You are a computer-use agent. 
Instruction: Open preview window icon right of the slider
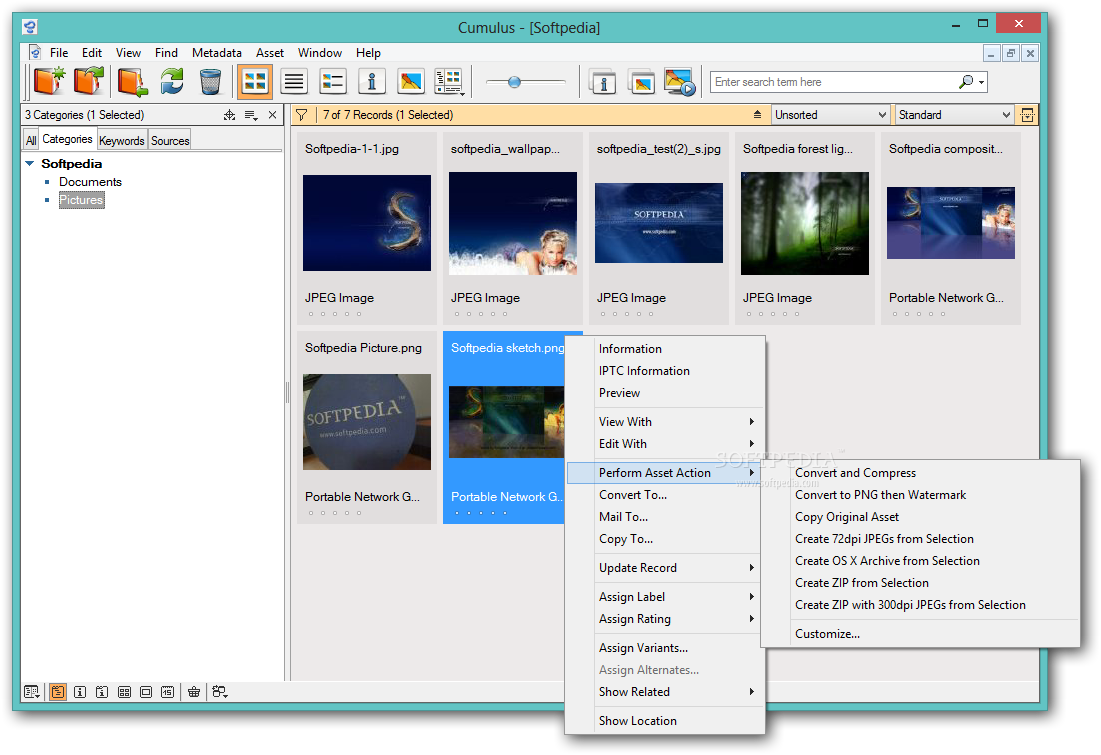pos(641,82)
